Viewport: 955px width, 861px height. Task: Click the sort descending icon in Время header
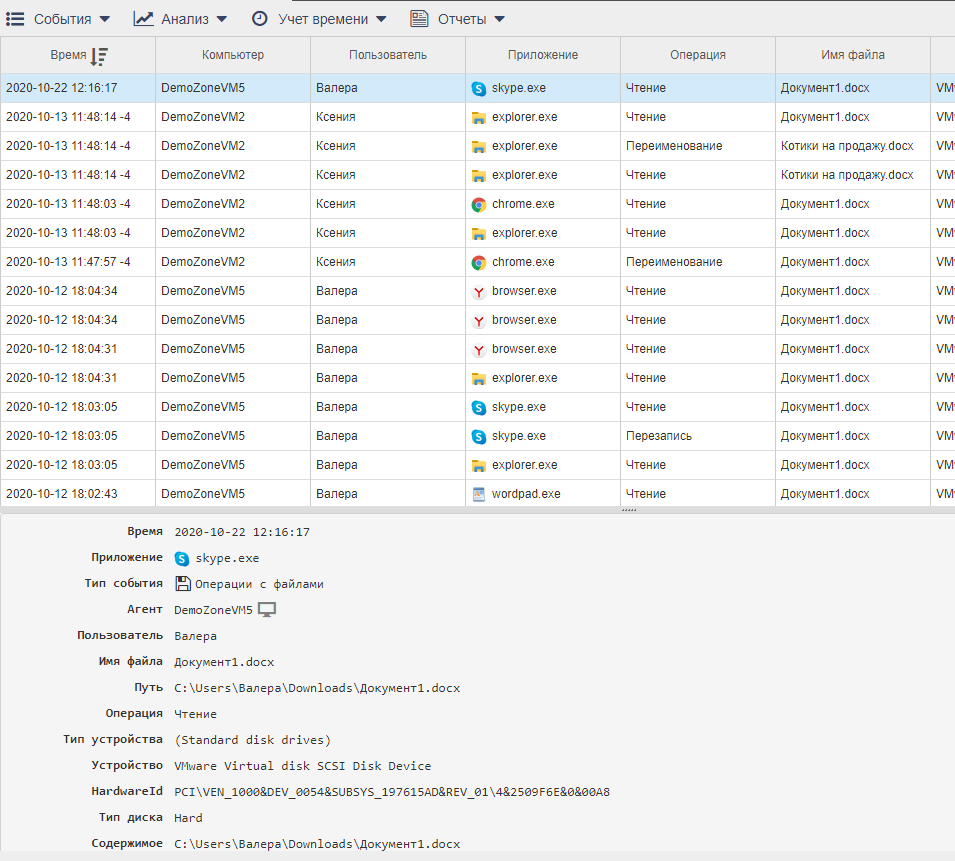tap(99, 56)
